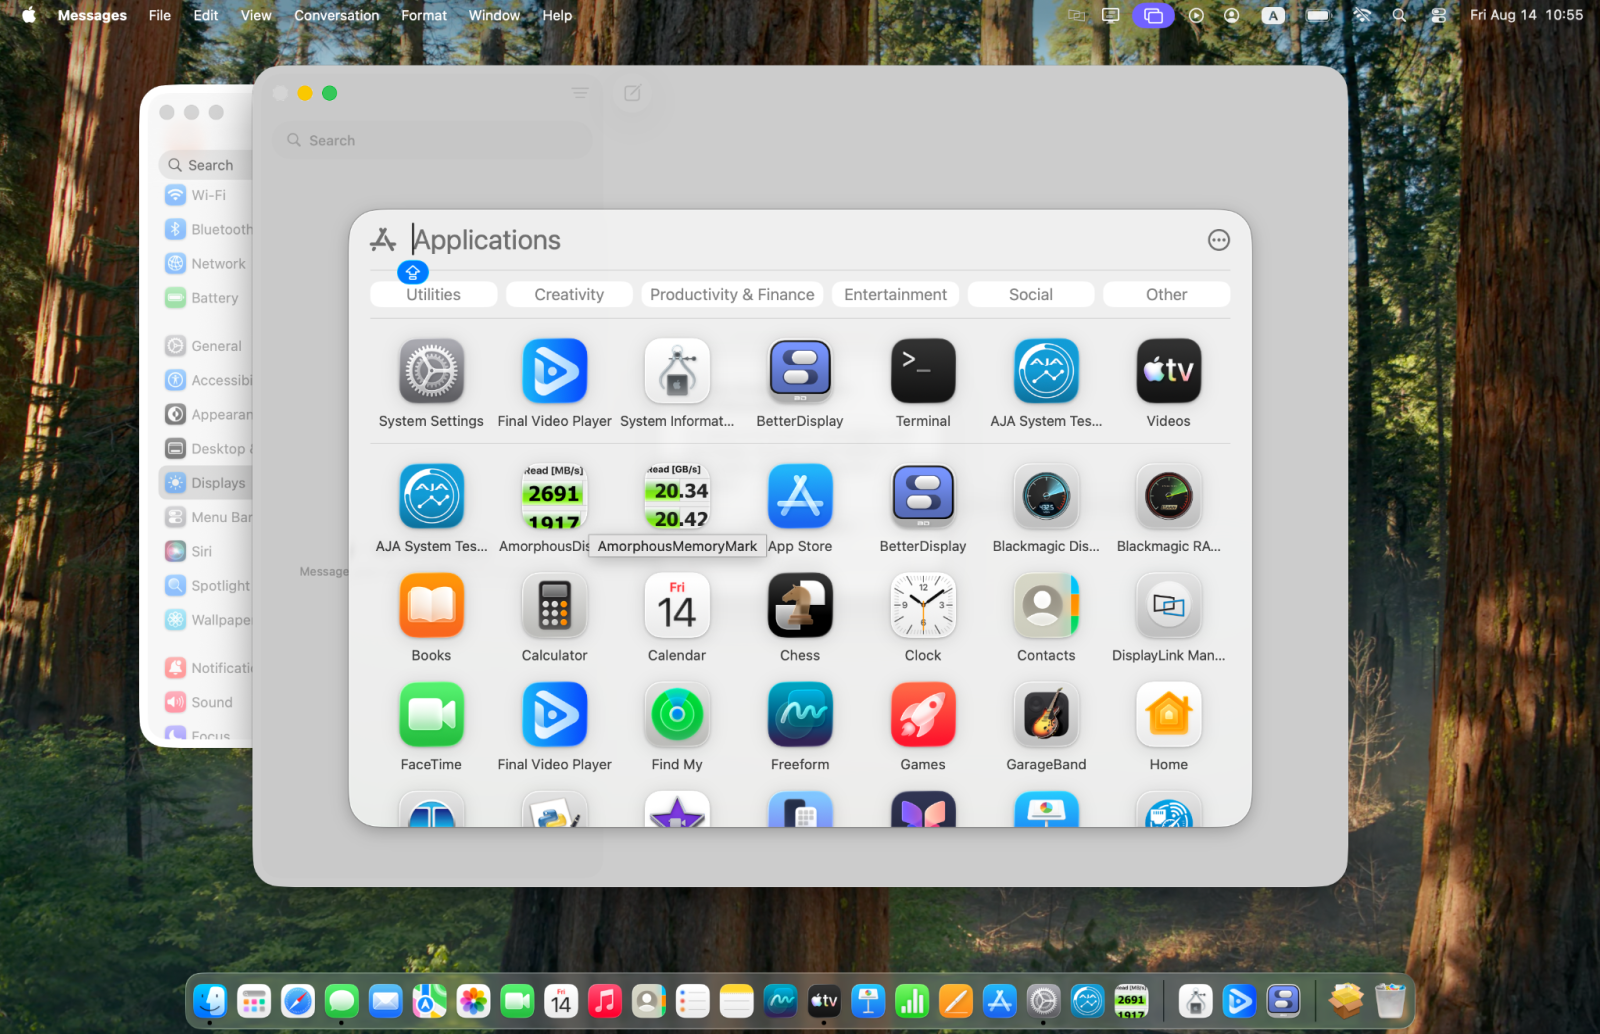Open the Apple menu
The height and width of the screenshot is (1034, 1600).
coord(29,15)
